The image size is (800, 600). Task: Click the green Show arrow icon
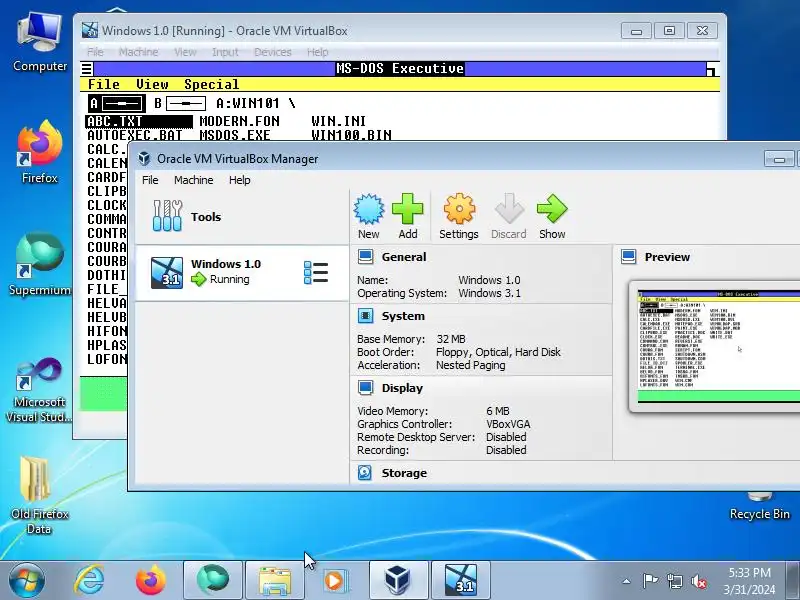pyautogui.click(x=552, y=209)
